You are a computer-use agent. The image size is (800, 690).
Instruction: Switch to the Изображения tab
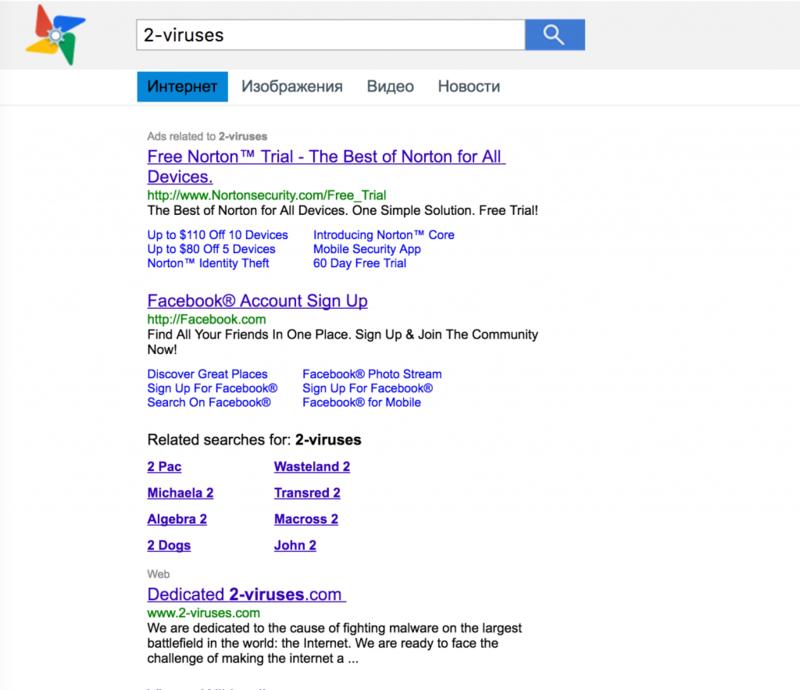pos(292,86)
